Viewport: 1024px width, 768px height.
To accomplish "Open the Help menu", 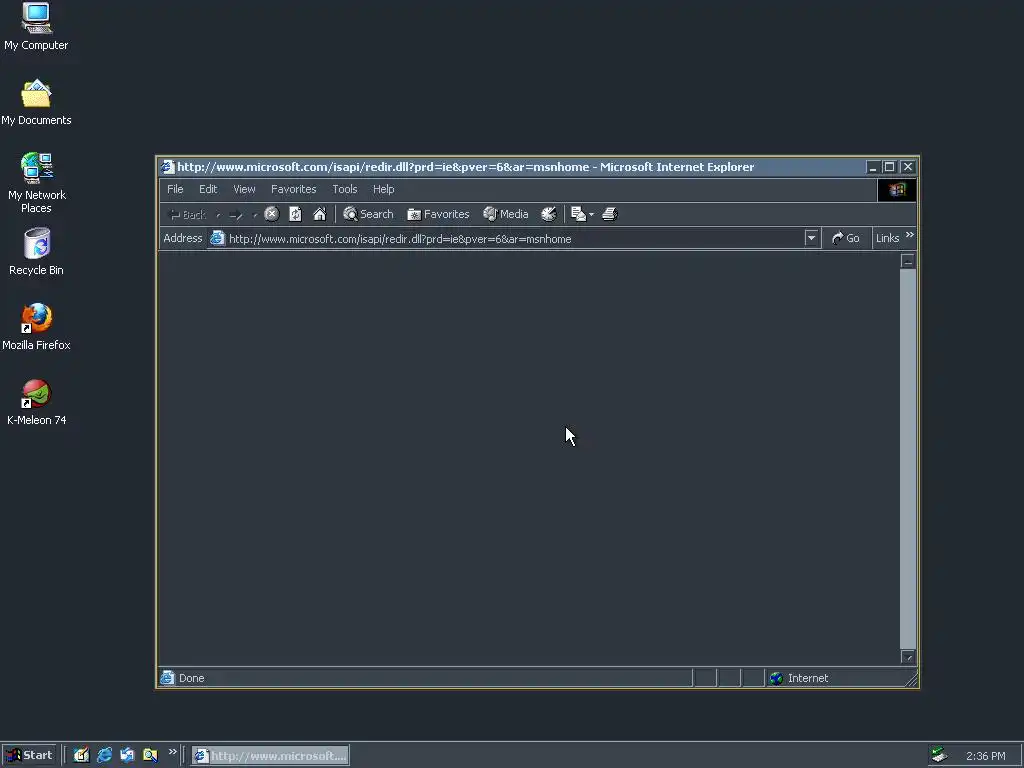I will [x=383, y=189].
